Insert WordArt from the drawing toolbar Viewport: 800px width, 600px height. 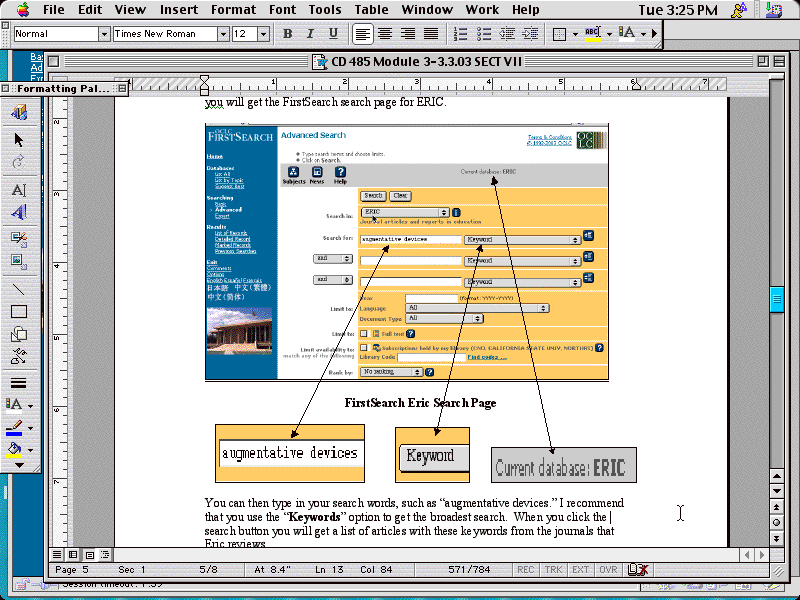point(19,212)
